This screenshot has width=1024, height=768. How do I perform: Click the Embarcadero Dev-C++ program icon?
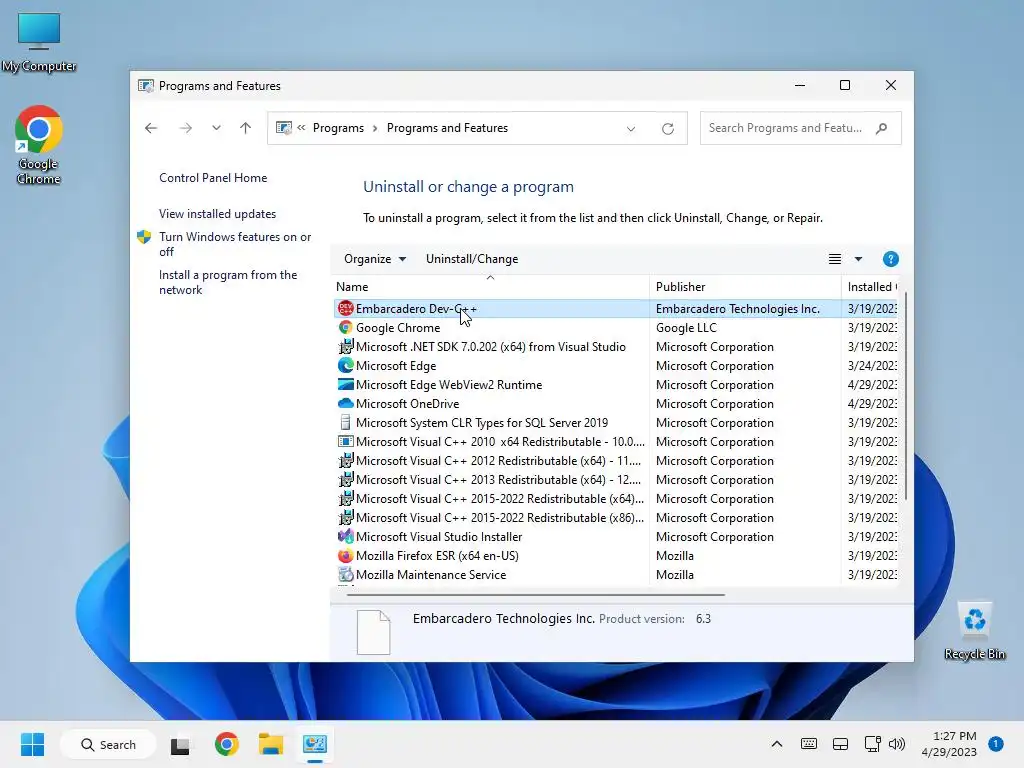(345, 308)
